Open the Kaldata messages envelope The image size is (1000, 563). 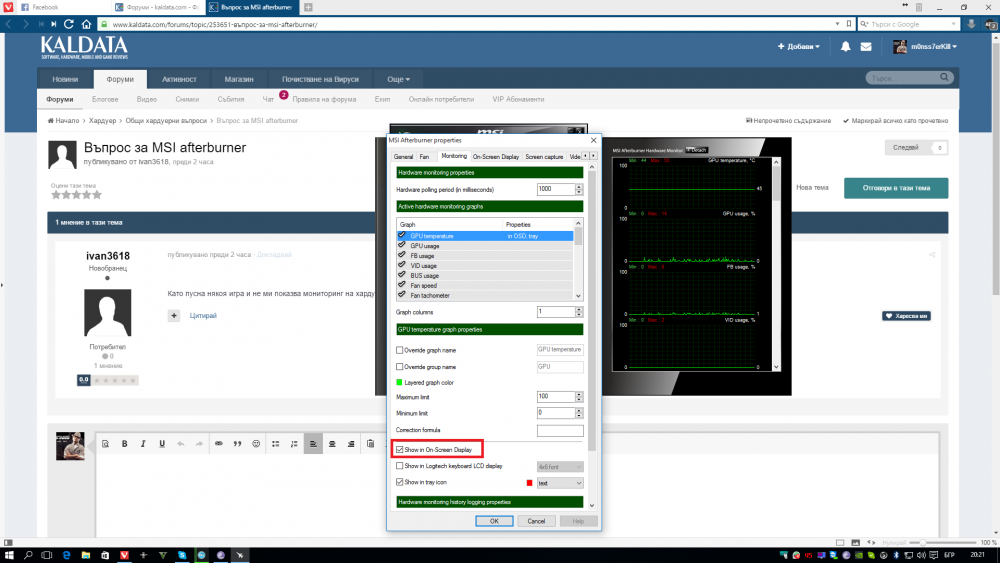866,47
